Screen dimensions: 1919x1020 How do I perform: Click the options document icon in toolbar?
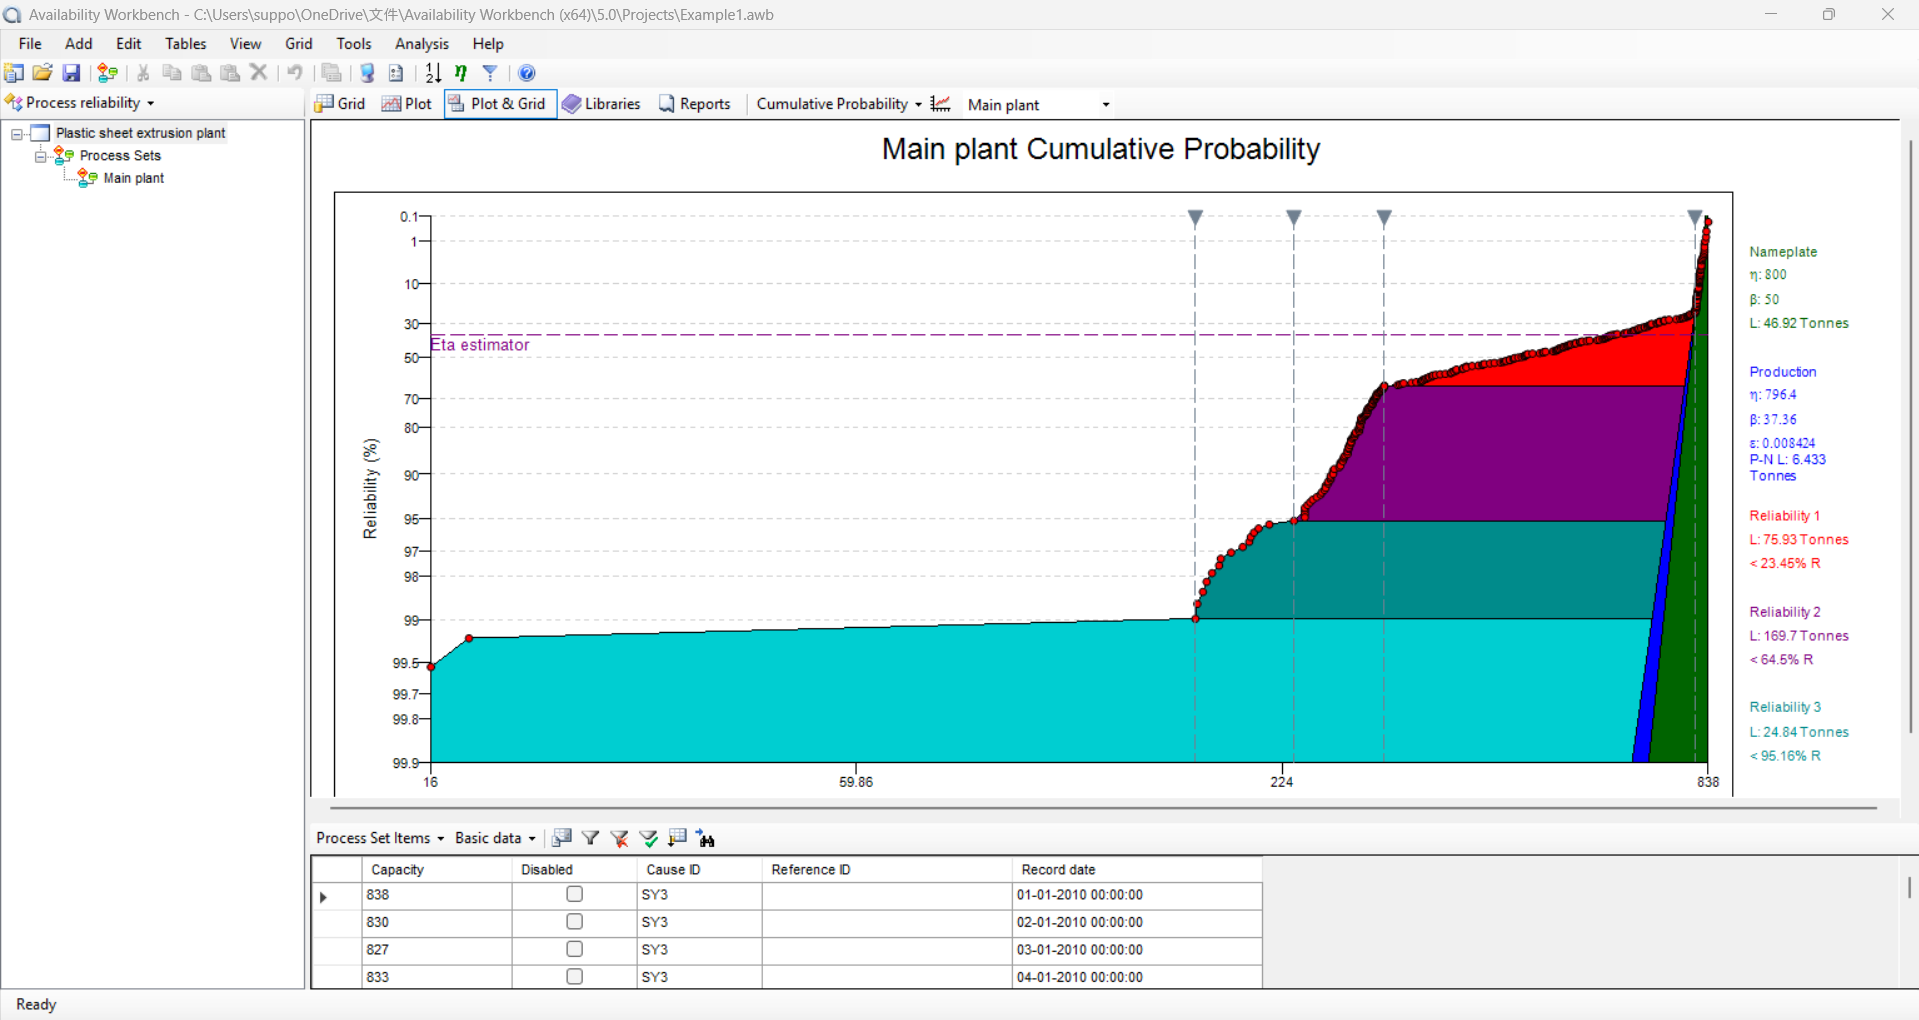tap(396, 73)
